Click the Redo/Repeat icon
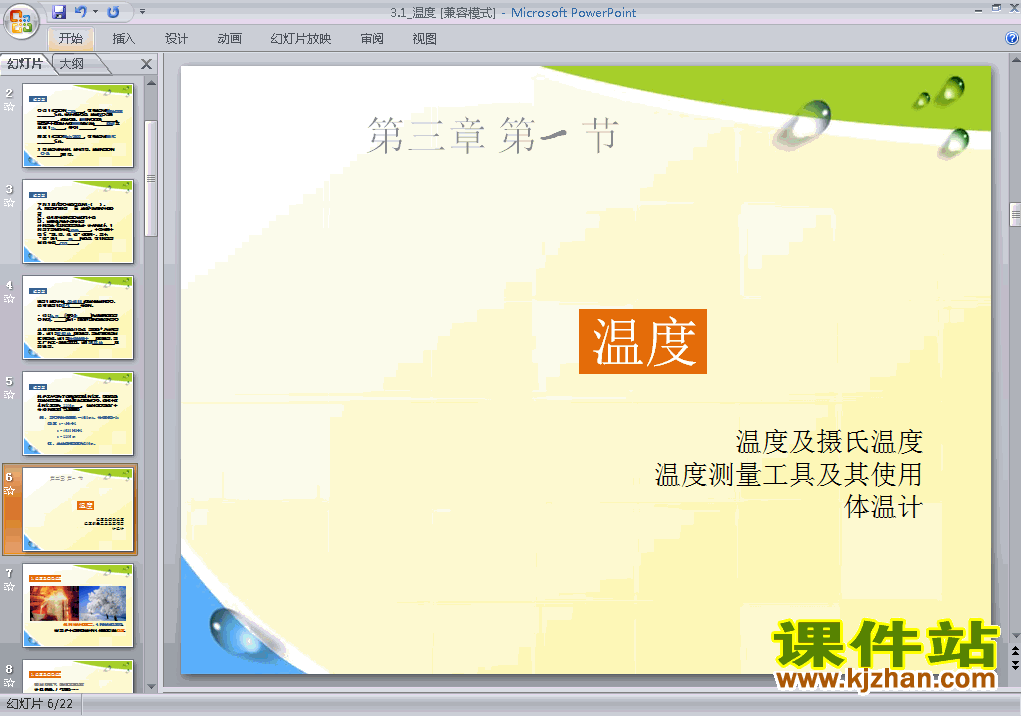1021x716 pixels. coord(113,12)
